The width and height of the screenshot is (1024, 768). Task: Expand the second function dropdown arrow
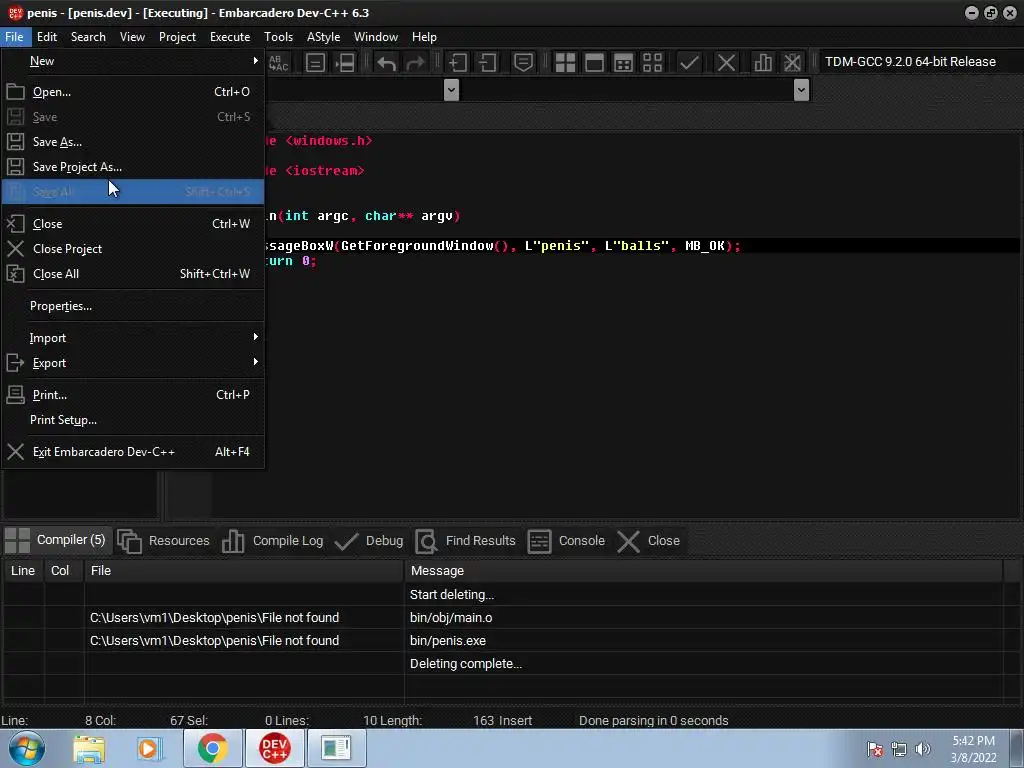(x=801, y=89)
